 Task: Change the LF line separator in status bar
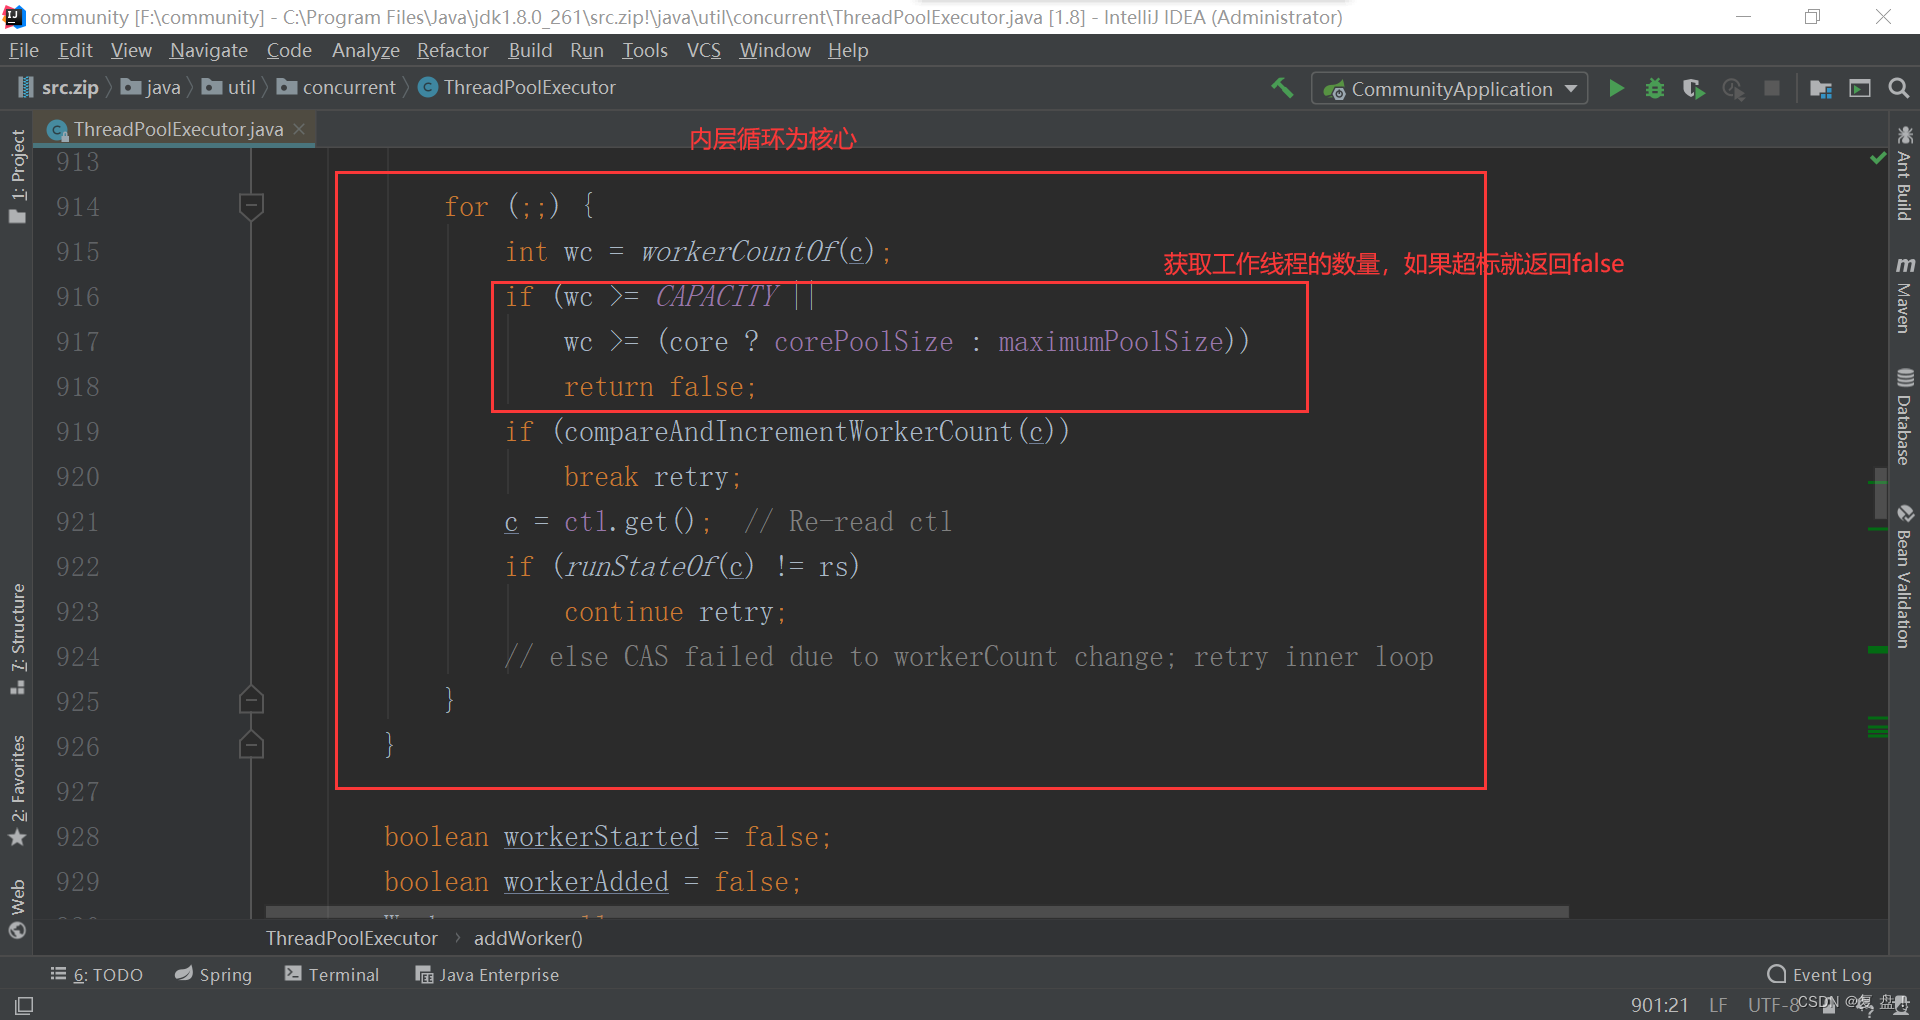(x=1718, y=1005)
